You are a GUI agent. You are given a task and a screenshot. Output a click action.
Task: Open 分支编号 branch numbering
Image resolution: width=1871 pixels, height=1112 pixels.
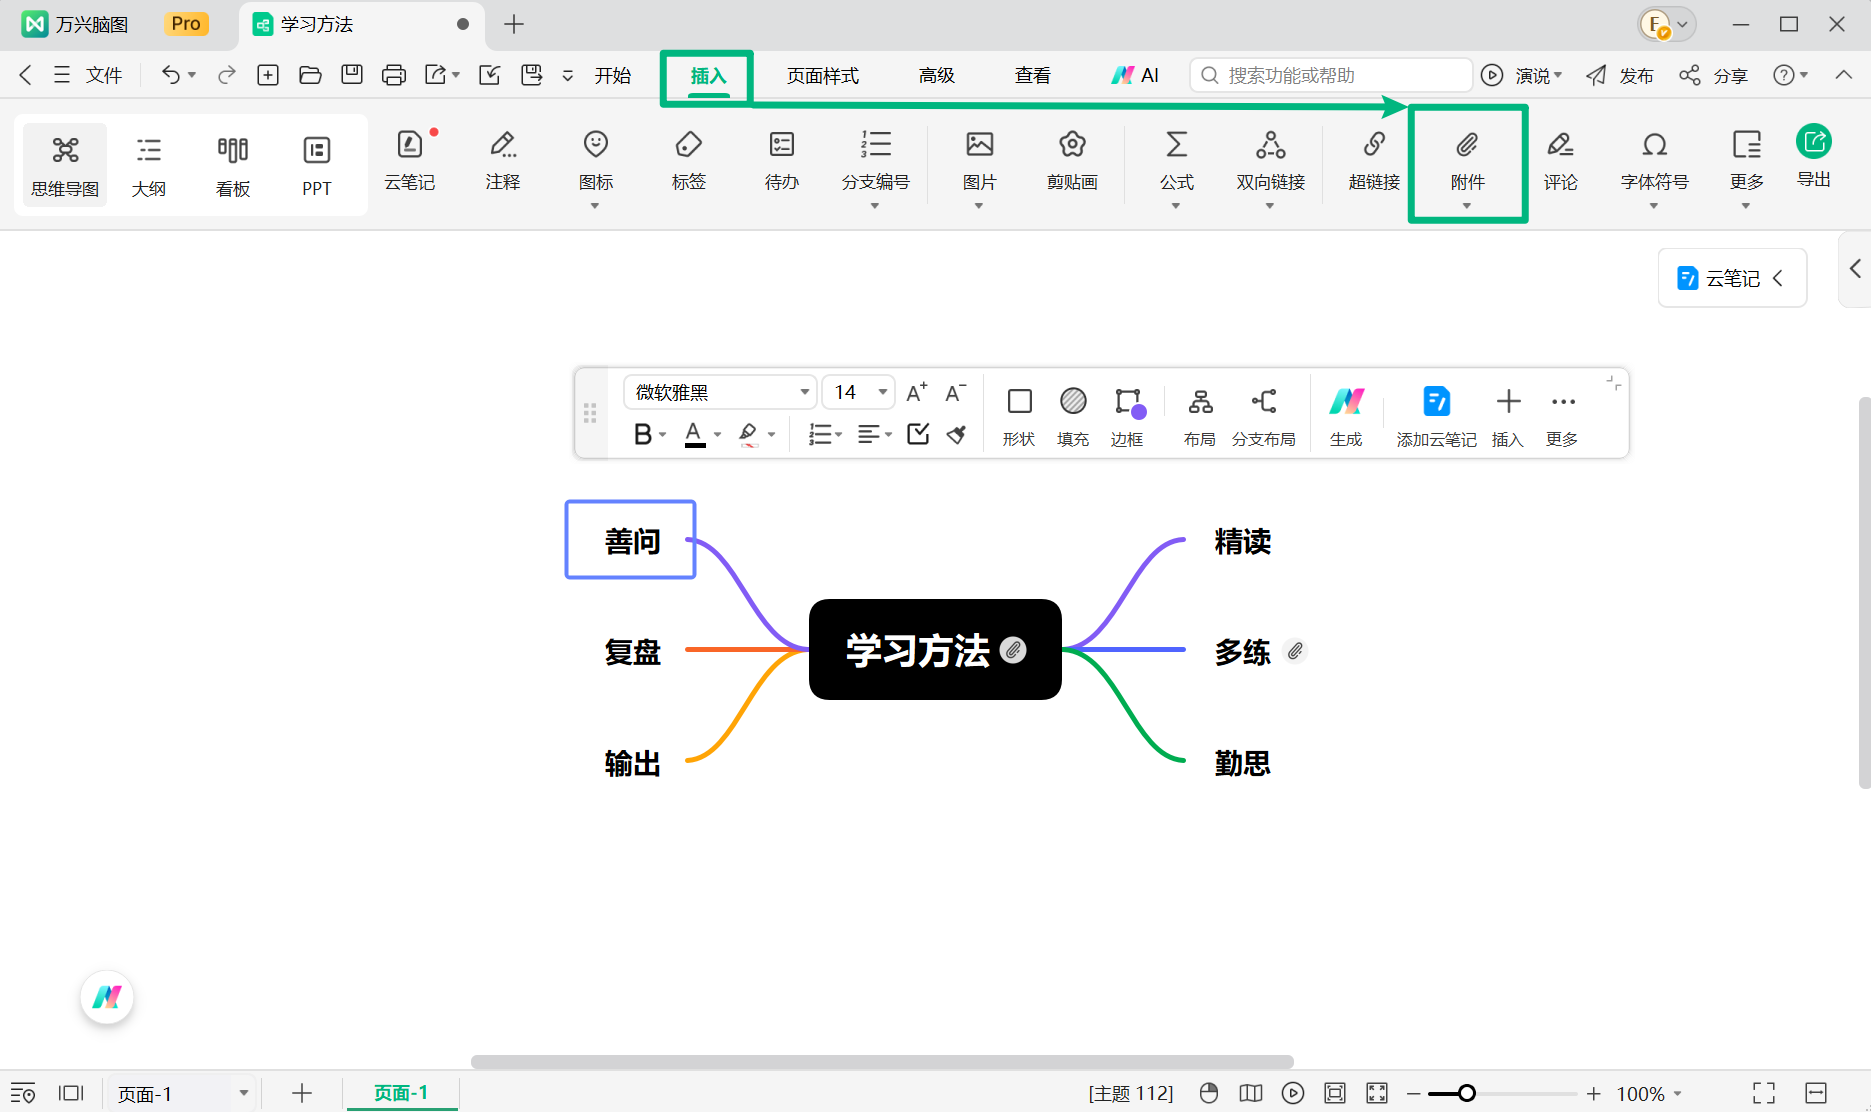pyautogui.click(x=876, y=166)
